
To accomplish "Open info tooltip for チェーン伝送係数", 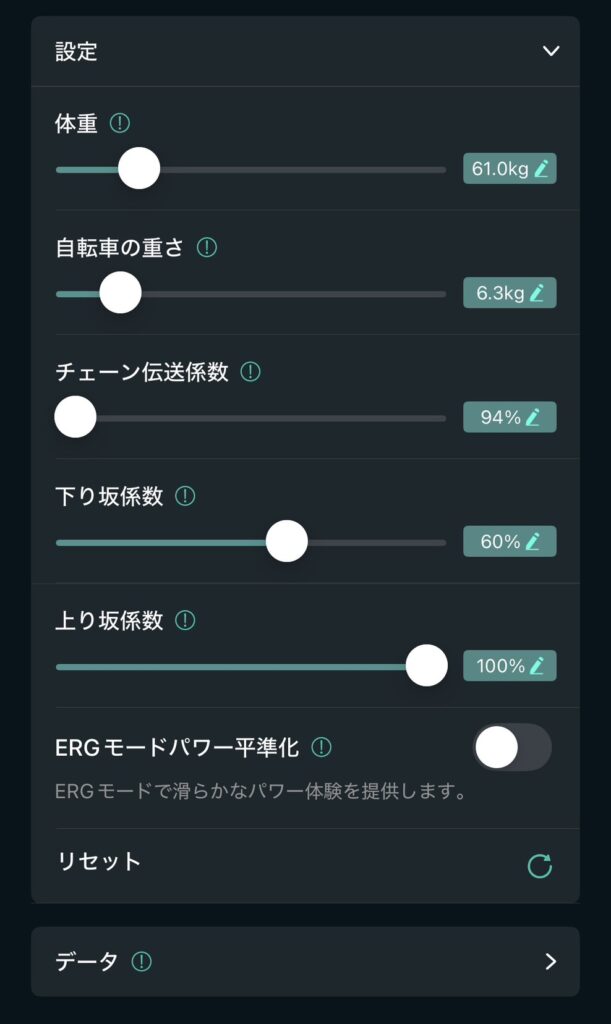I will pos(251,372).
